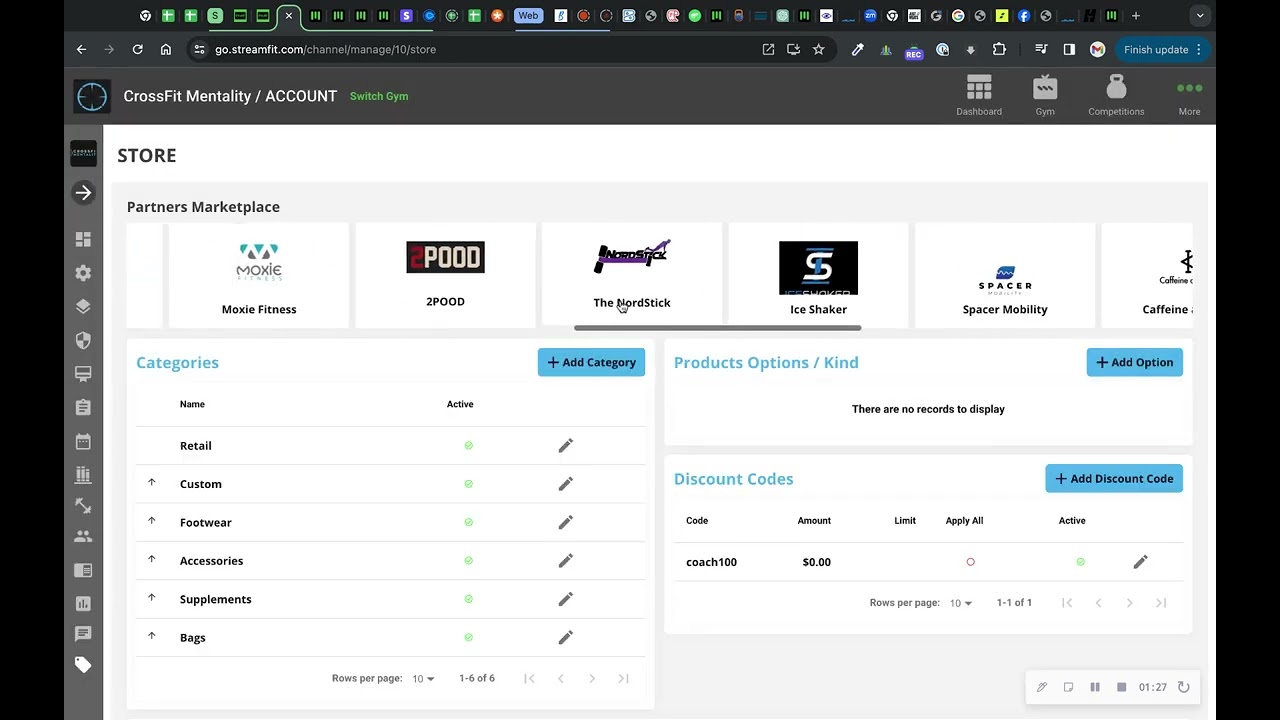The image size is (1280, 720).
Task: Edit the Retail category pencil icon
Action: (566, 446)
